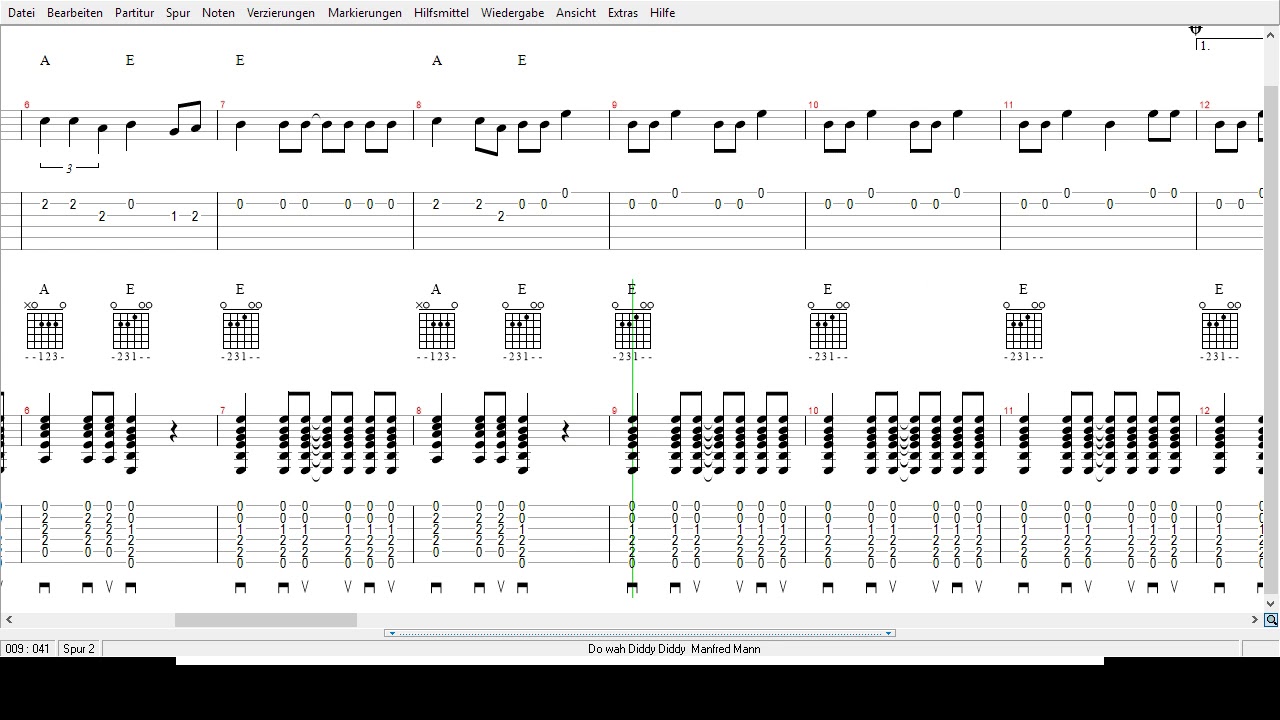This screenshot has width=1280, height=720.
Task: Click top track 'A' chord name above measure 8
Action: click(x=437, y=60)
